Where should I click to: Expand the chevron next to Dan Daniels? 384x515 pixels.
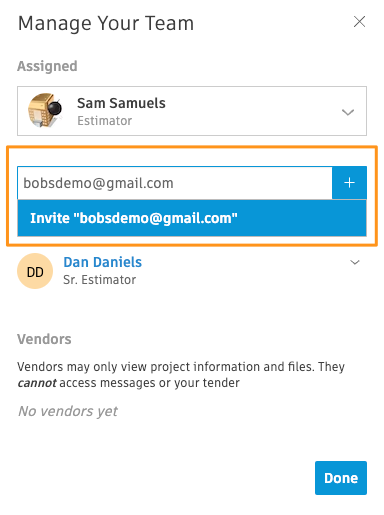tap(355, 262)
